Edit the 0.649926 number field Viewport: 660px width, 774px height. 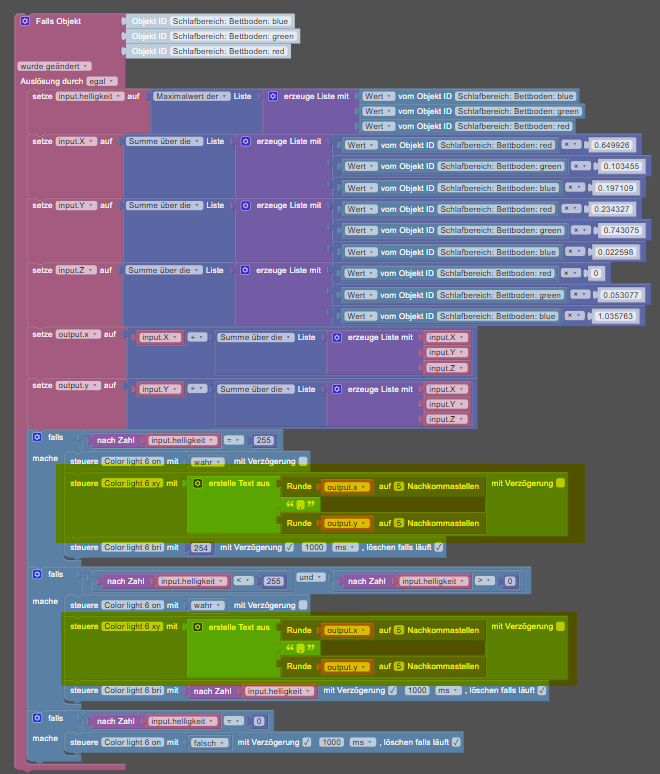612,145
